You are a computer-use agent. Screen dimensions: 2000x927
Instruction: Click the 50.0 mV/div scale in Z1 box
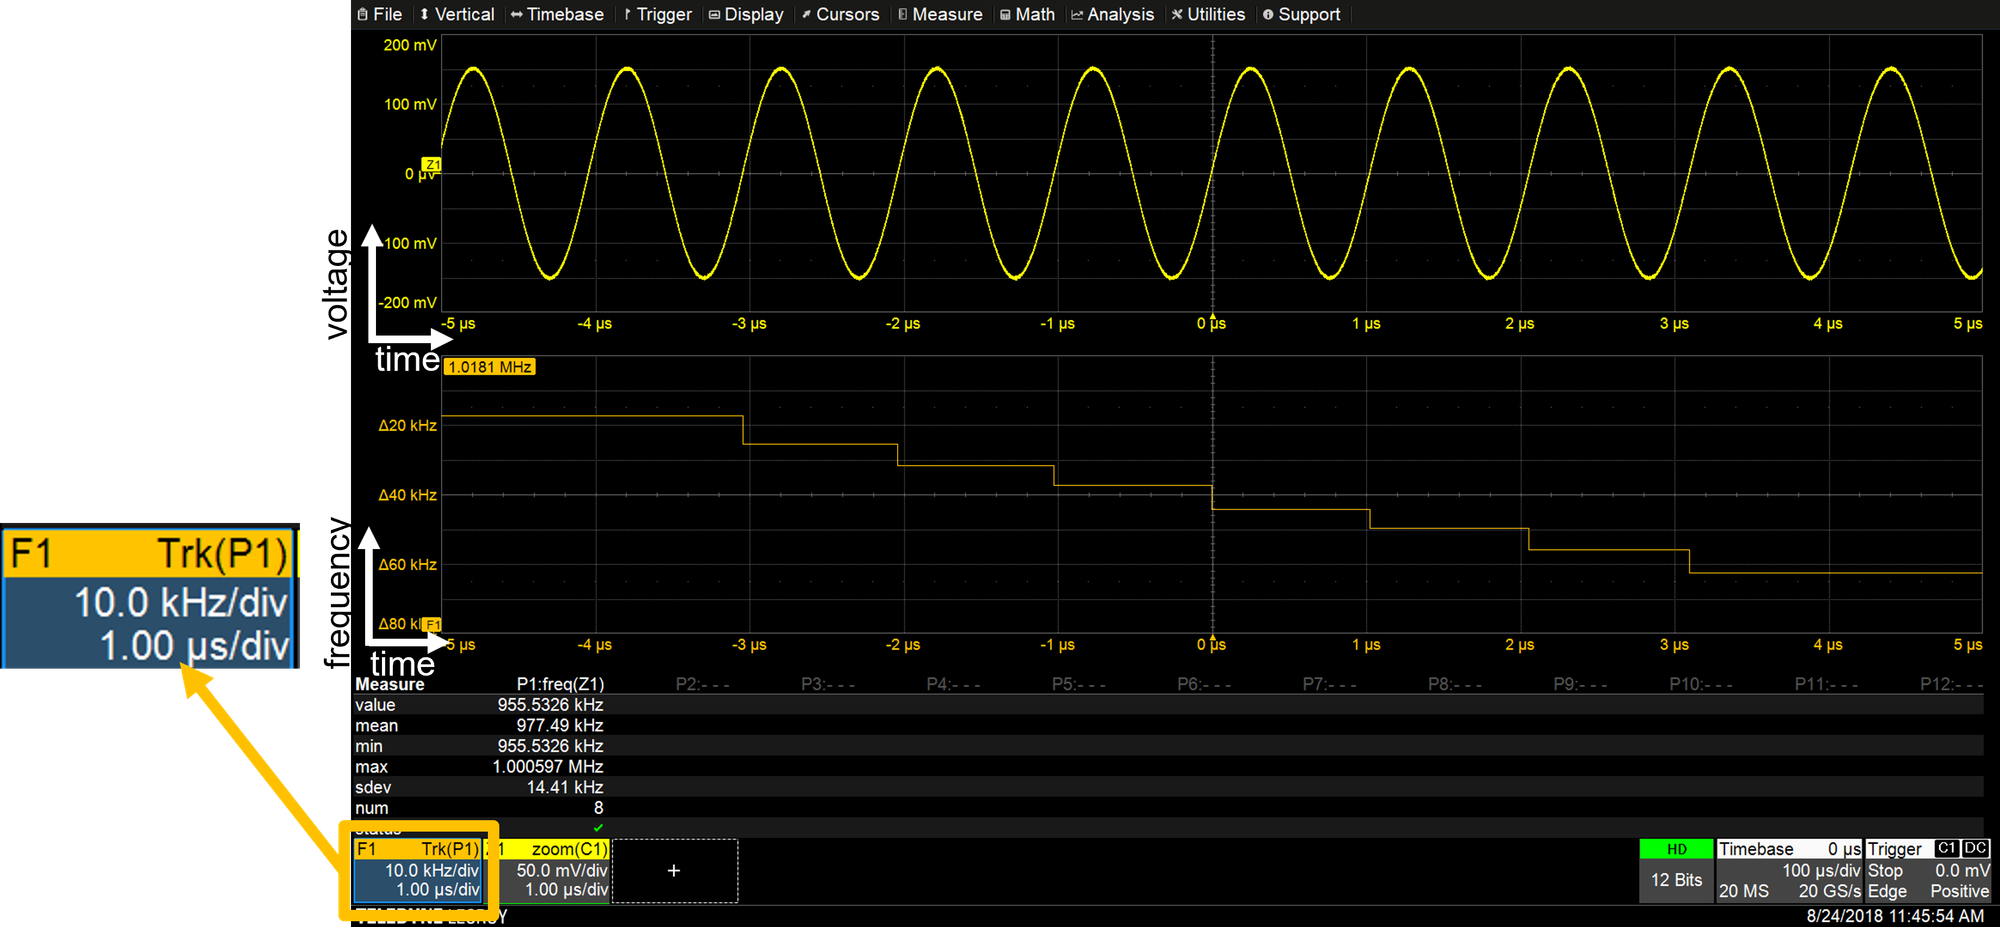click(x=562, y=871)
